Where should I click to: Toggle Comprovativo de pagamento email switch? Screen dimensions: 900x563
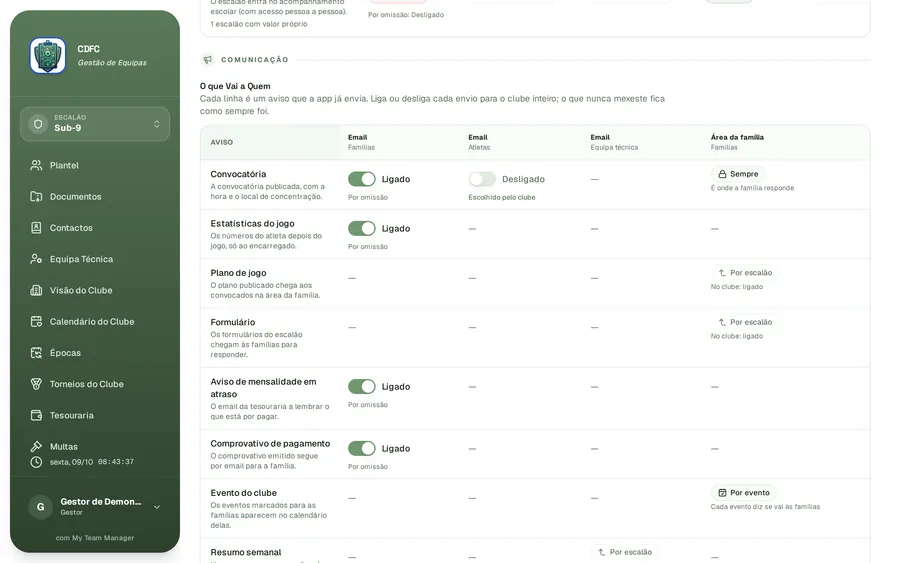(362, 448)
